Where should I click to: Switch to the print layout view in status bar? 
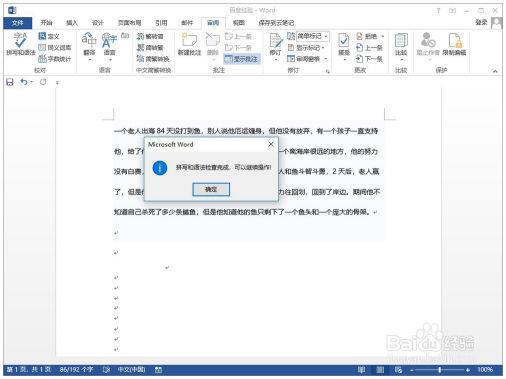[x=380, y=370]
